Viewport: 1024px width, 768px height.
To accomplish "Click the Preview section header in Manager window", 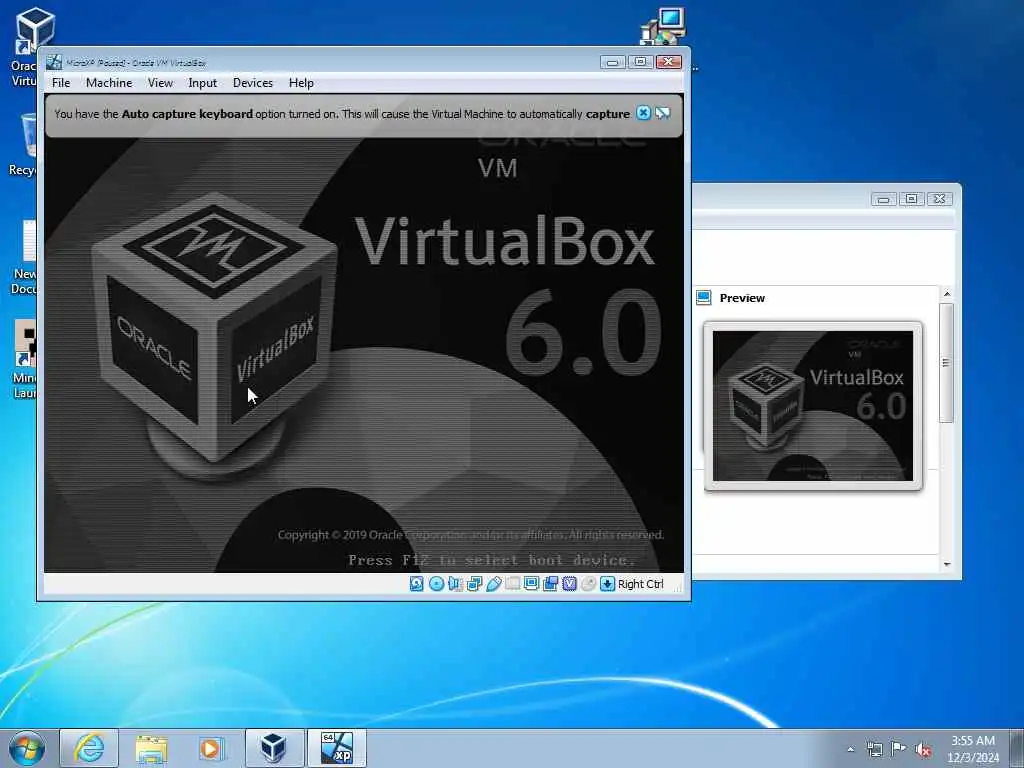I will [742, 298].
